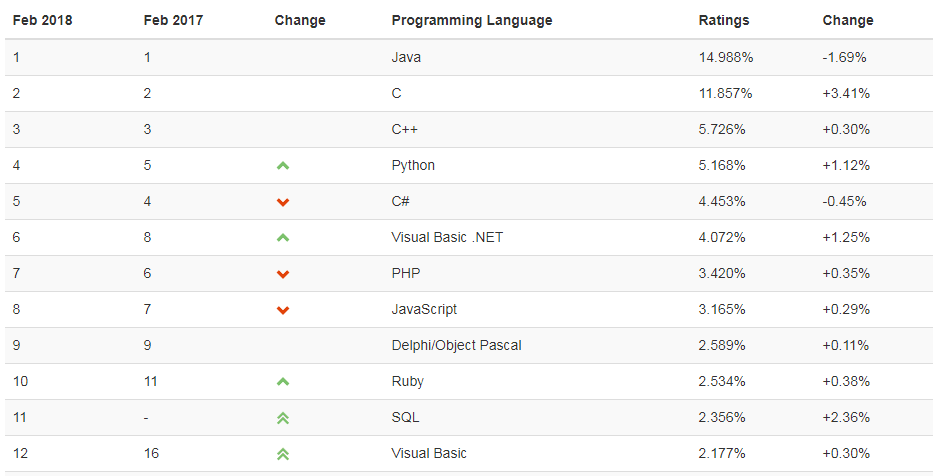Click the double up arrow beside SQL
This screenshot has height=476, width=942.
(283, 418)
